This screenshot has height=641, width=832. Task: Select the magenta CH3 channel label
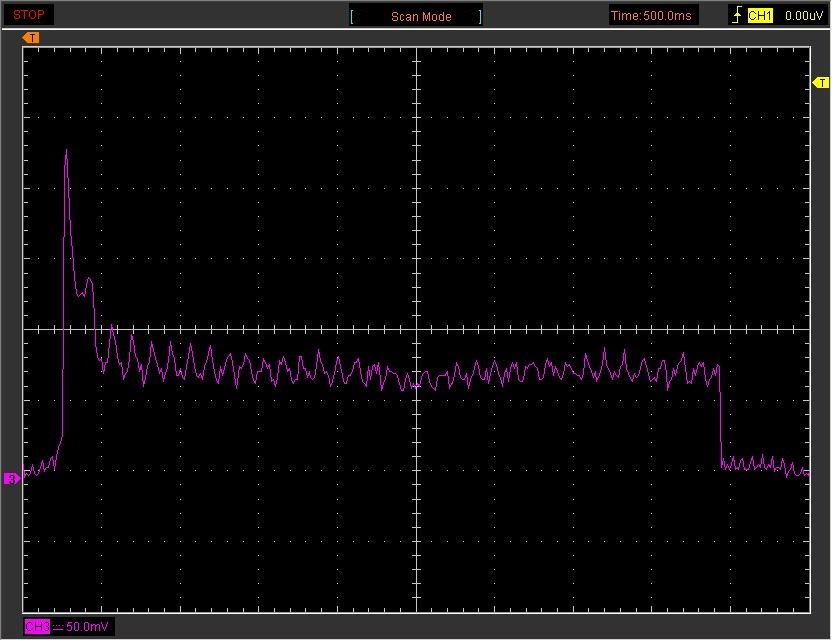[x=36, y=627]
